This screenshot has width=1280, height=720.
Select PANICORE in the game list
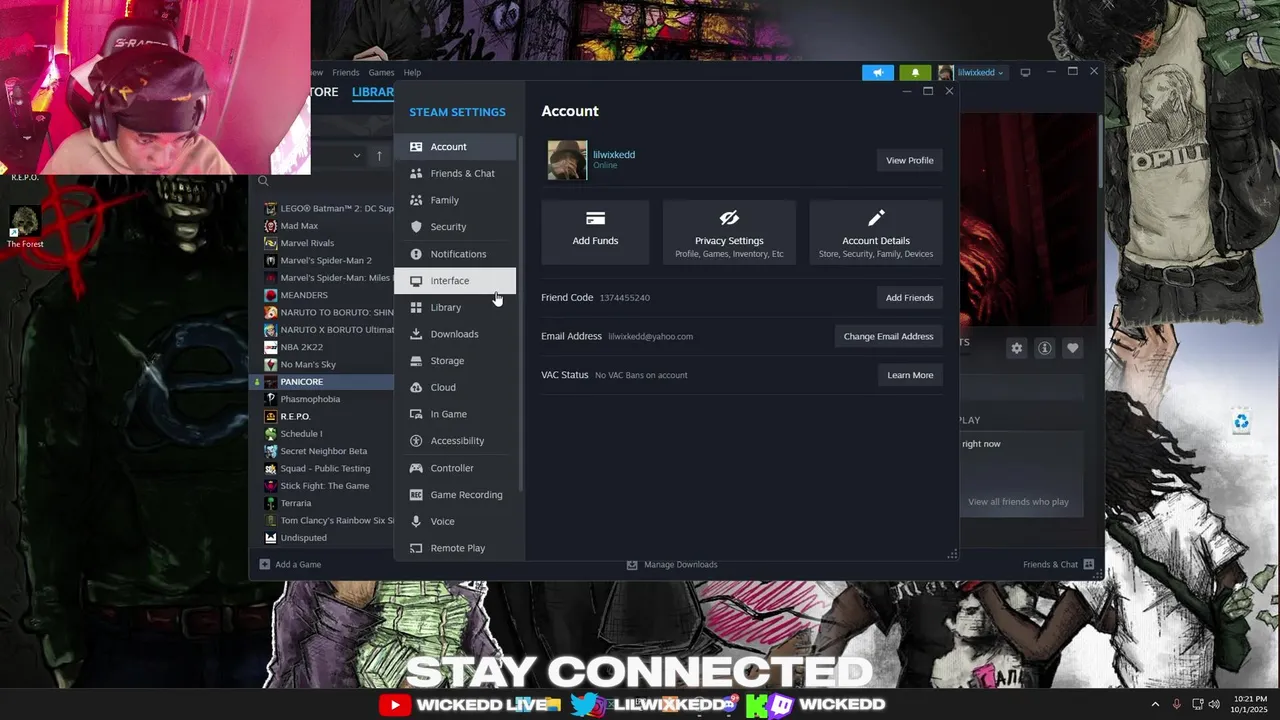(322, 382)
